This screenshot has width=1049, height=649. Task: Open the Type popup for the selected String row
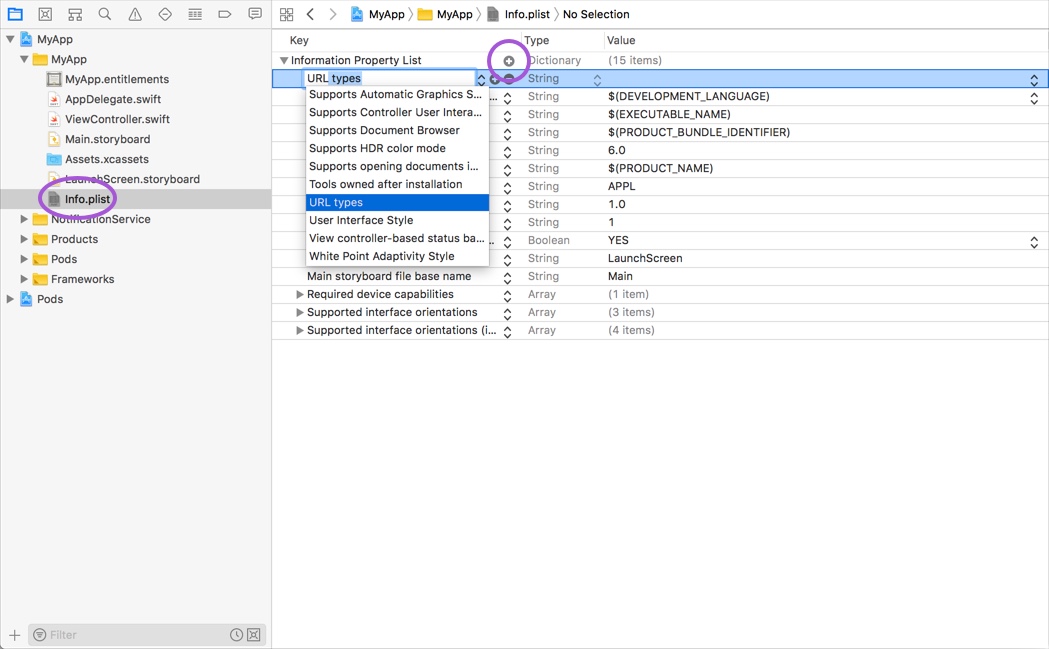[597, 80]
